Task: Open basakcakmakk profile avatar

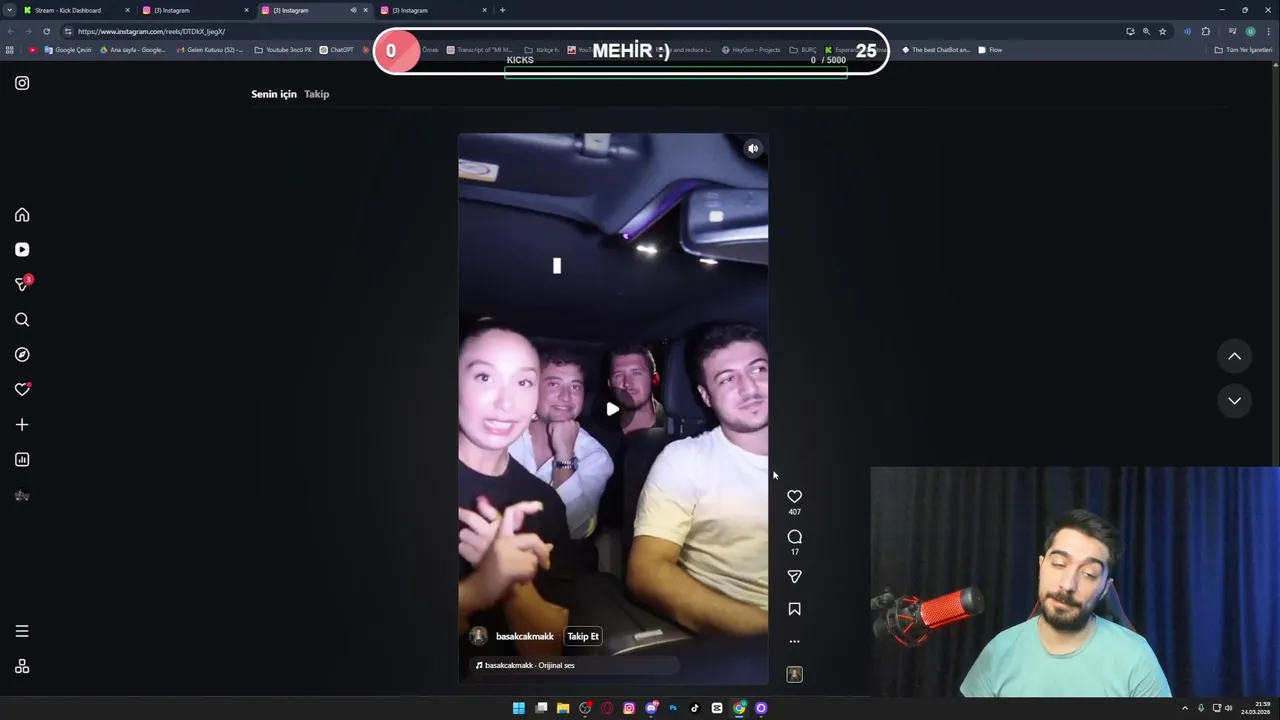Action: 479,637
